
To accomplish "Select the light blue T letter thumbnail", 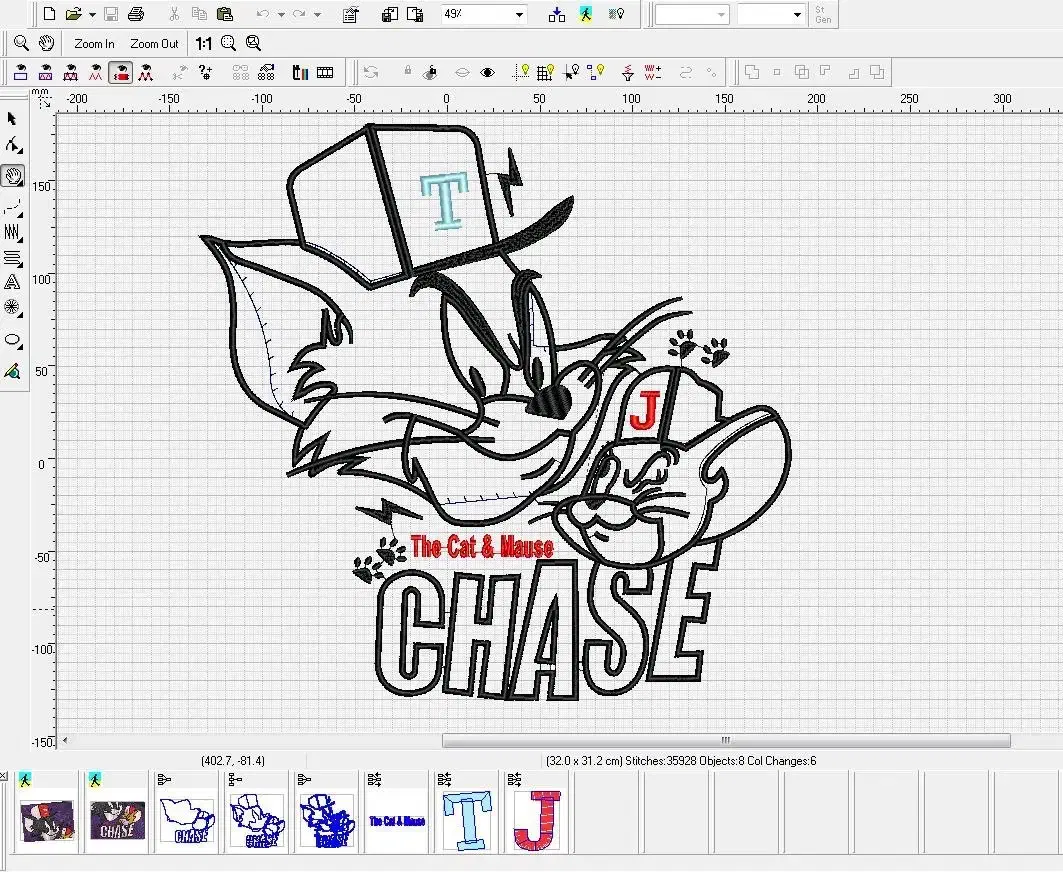I will (468, 821).
